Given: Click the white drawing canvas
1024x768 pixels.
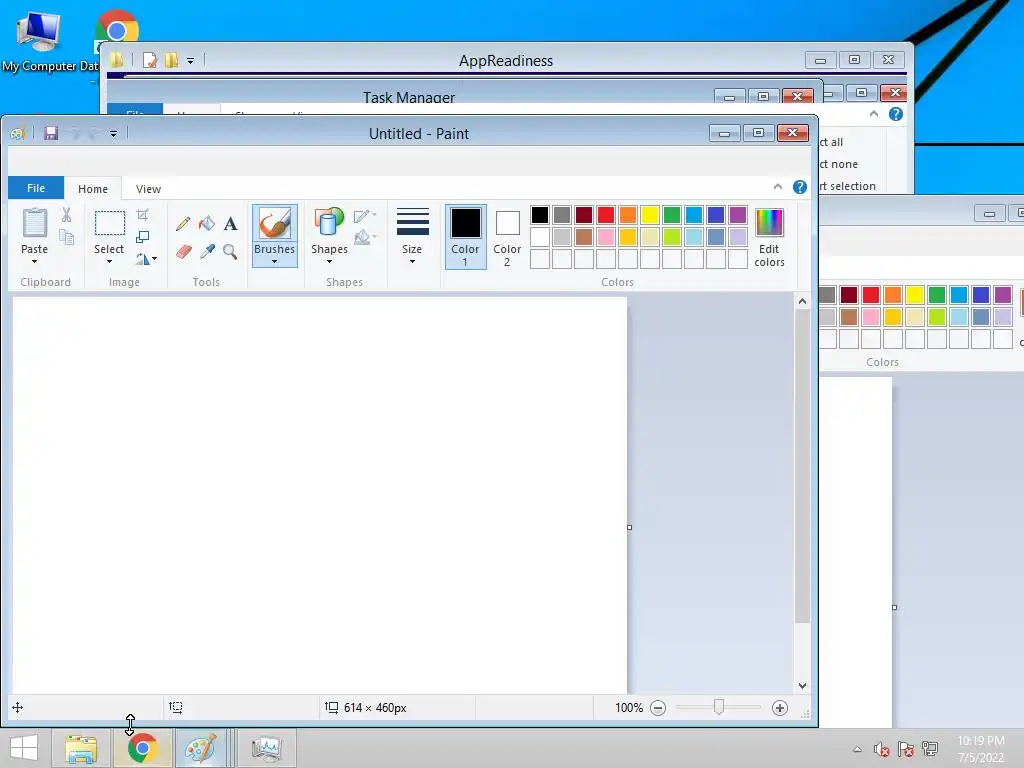Looking at the screenshot, I should coord(320,495).
